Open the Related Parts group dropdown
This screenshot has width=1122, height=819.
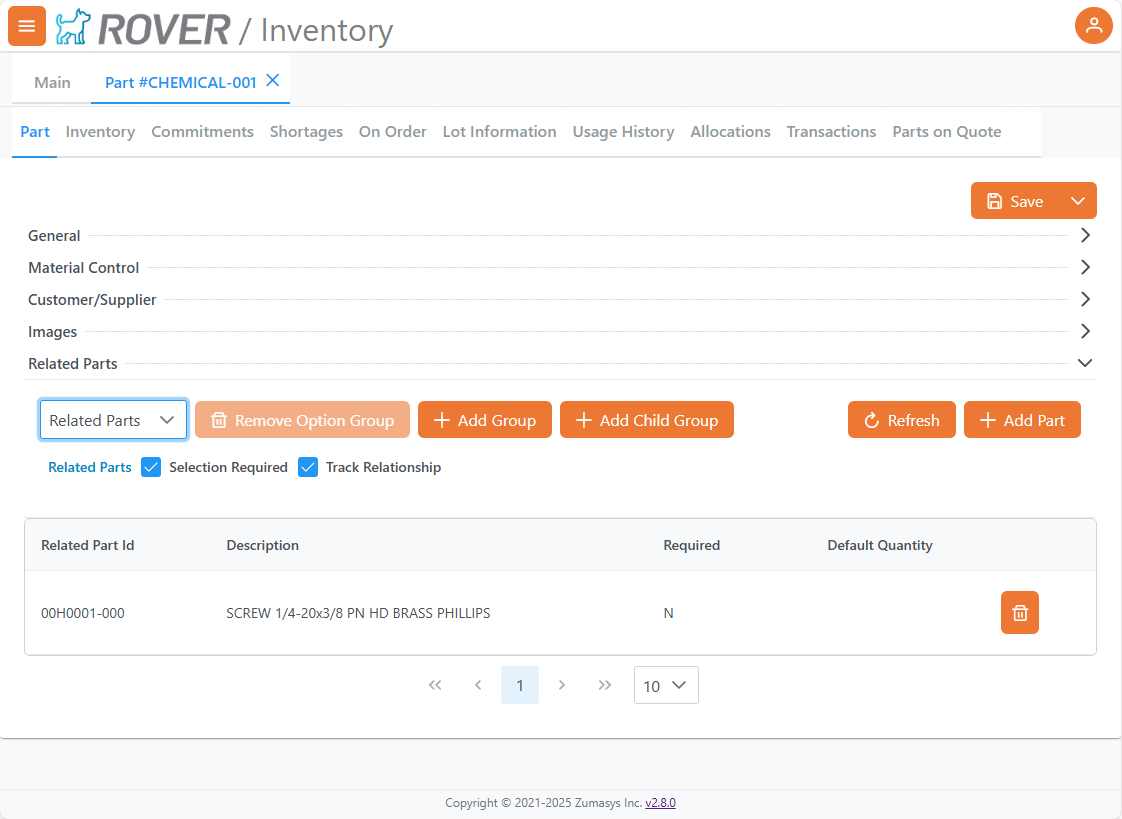pos(113,420)
